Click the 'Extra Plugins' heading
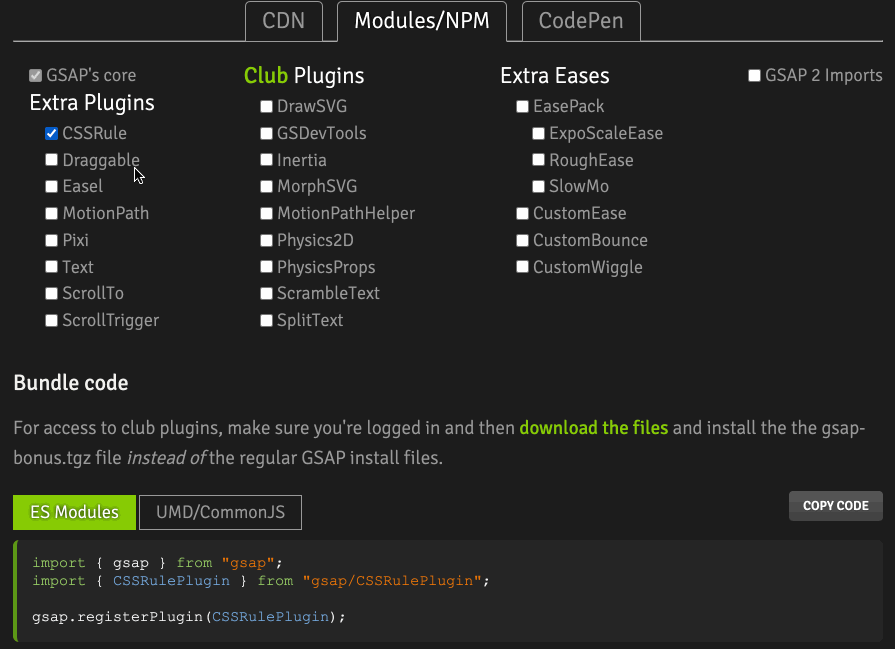The height and width of the screenshot is (649, 895). click(92, 103)
